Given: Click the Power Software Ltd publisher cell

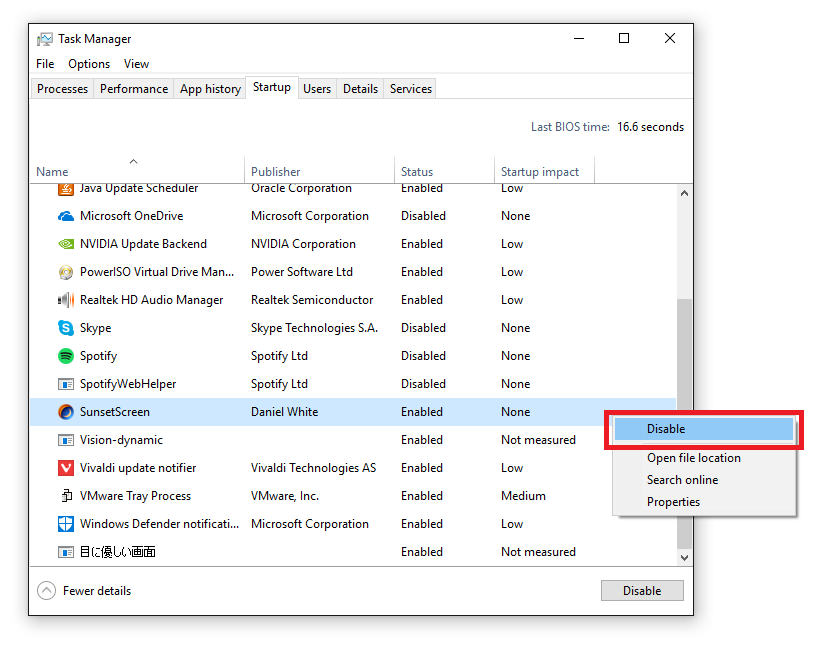Looking at the screenshot, I should point(302,272).
